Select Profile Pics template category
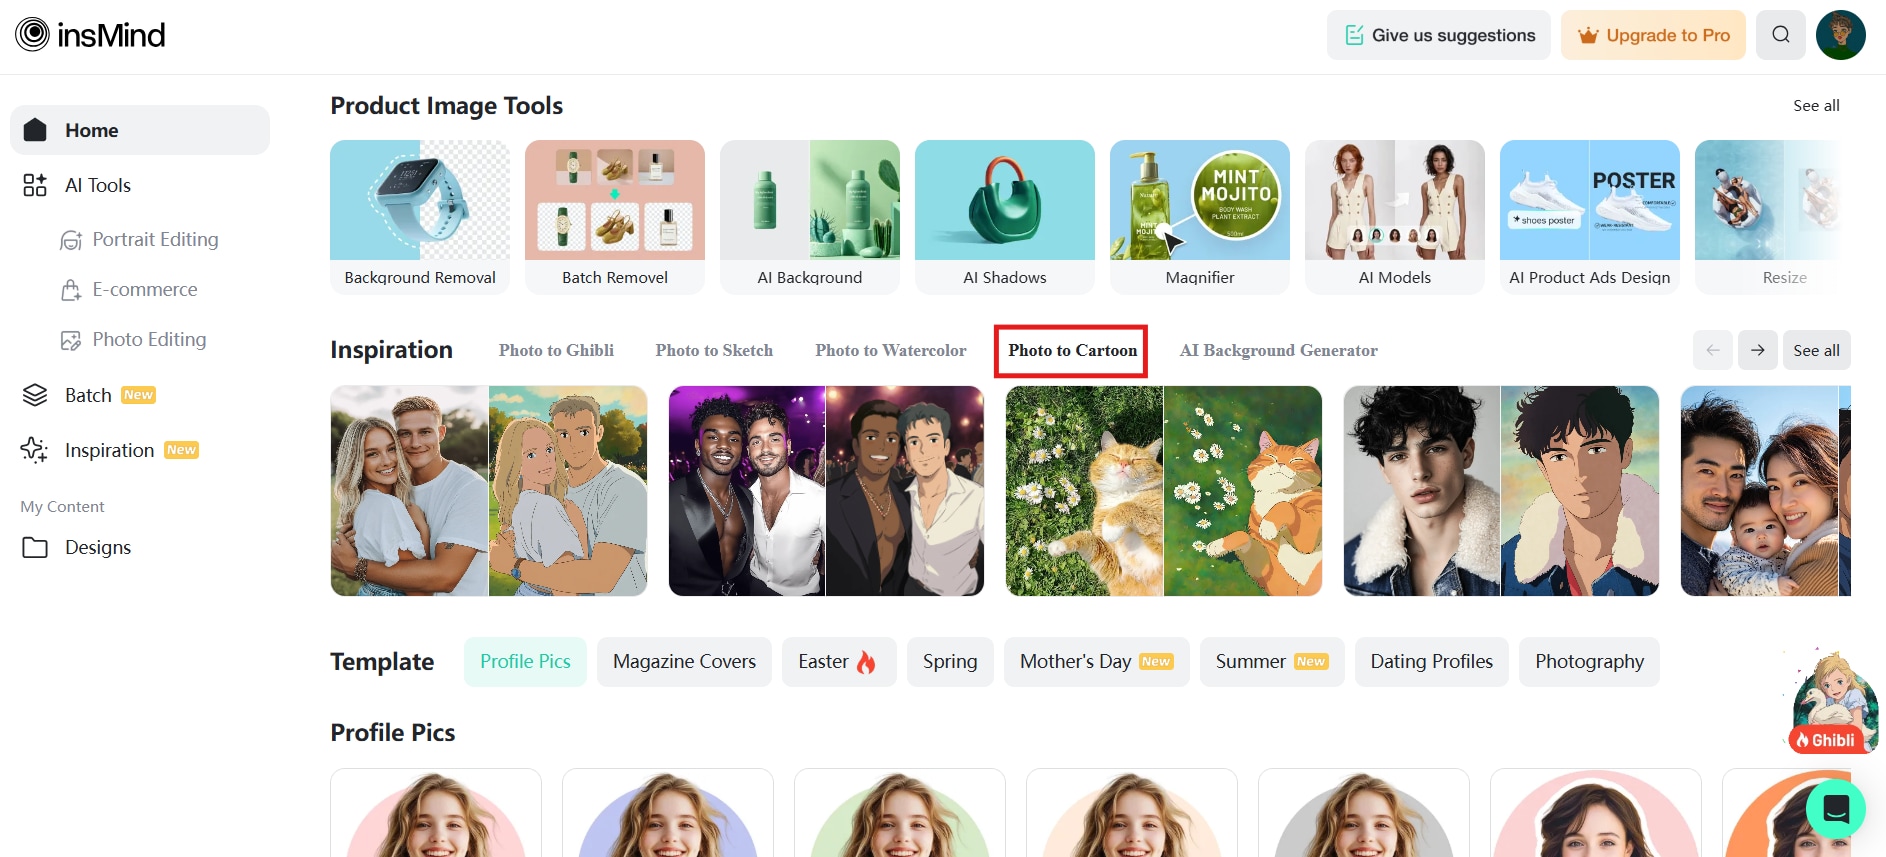Viewport: 1886px width, 857px height. pyautogui.click(x=525, y=662)
